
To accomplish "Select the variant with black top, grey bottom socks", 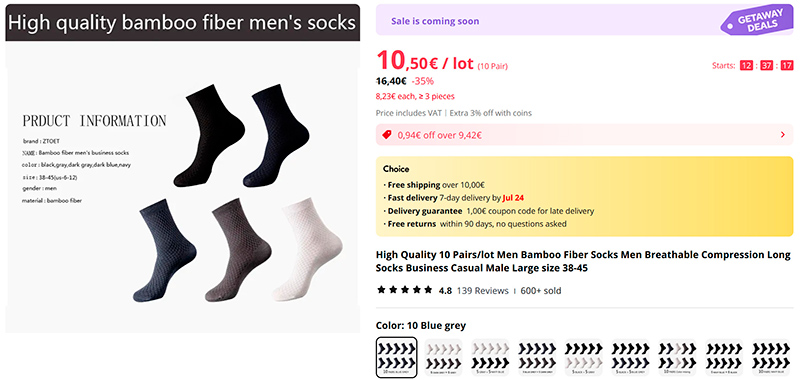I will [584, 358].
